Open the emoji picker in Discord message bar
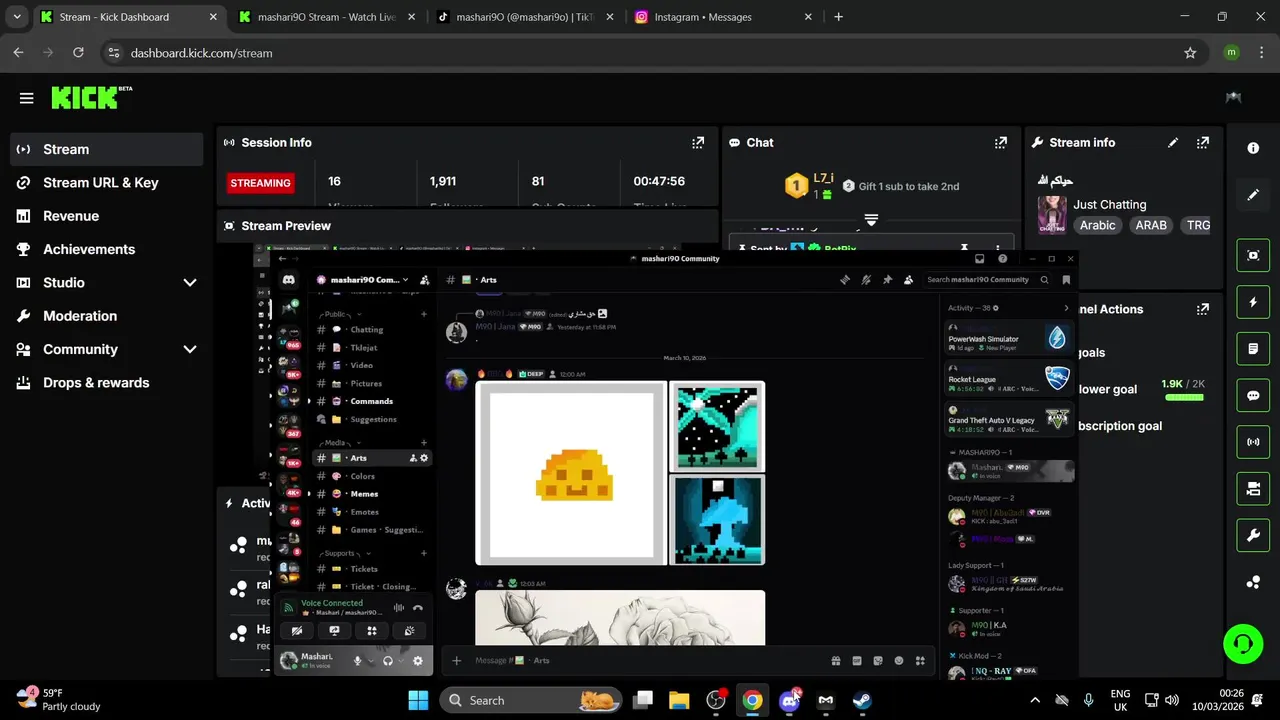 click(x=899, y=660)
